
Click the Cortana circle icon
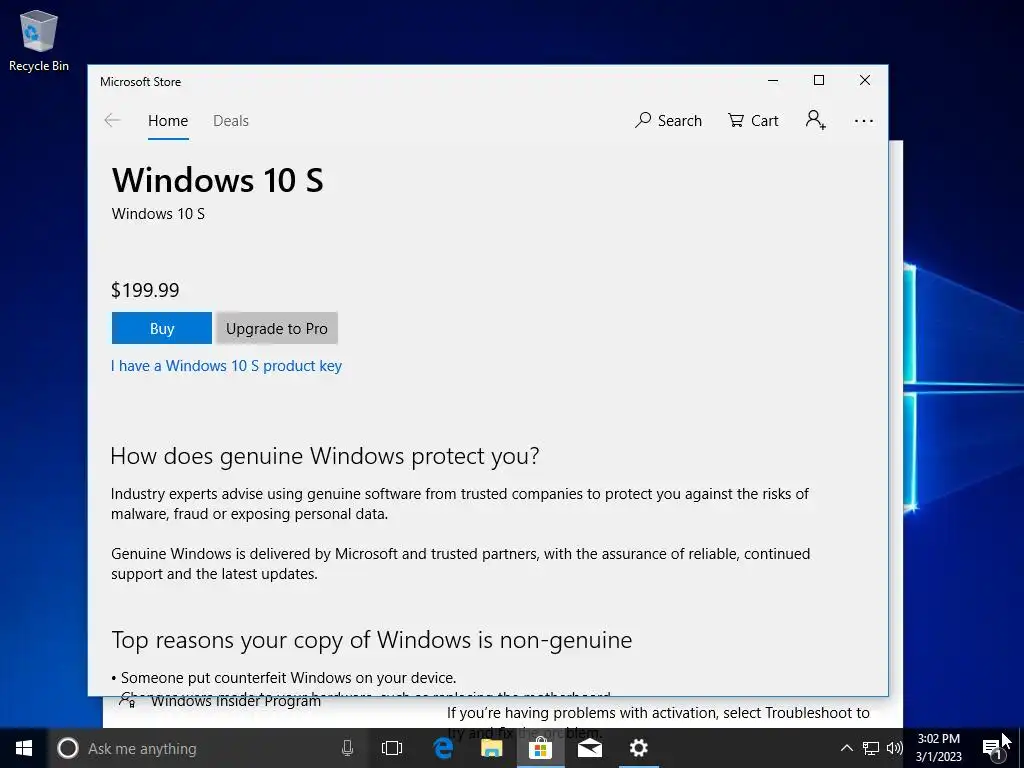pos(68,748)
